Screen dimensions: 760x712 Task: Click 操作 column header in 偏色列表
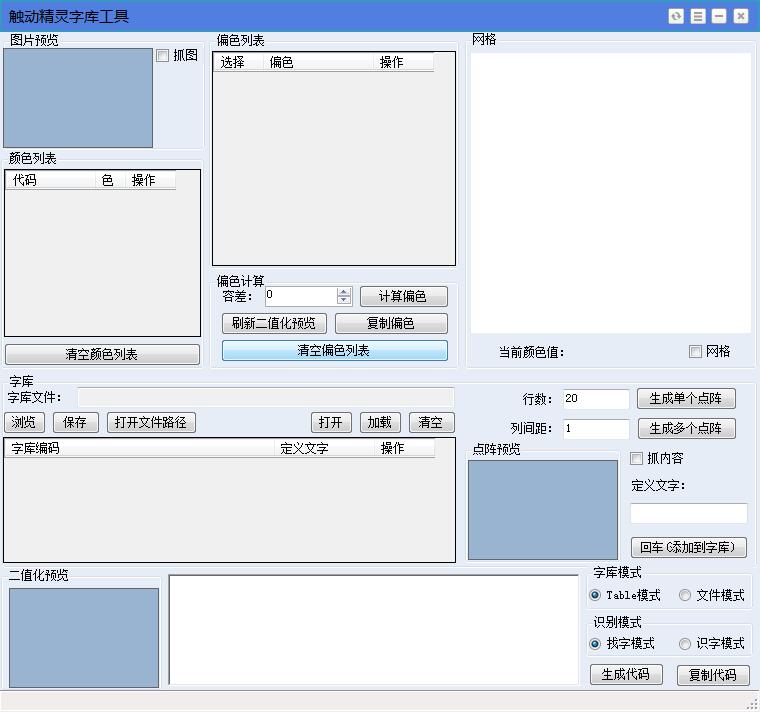pos(403,62)
